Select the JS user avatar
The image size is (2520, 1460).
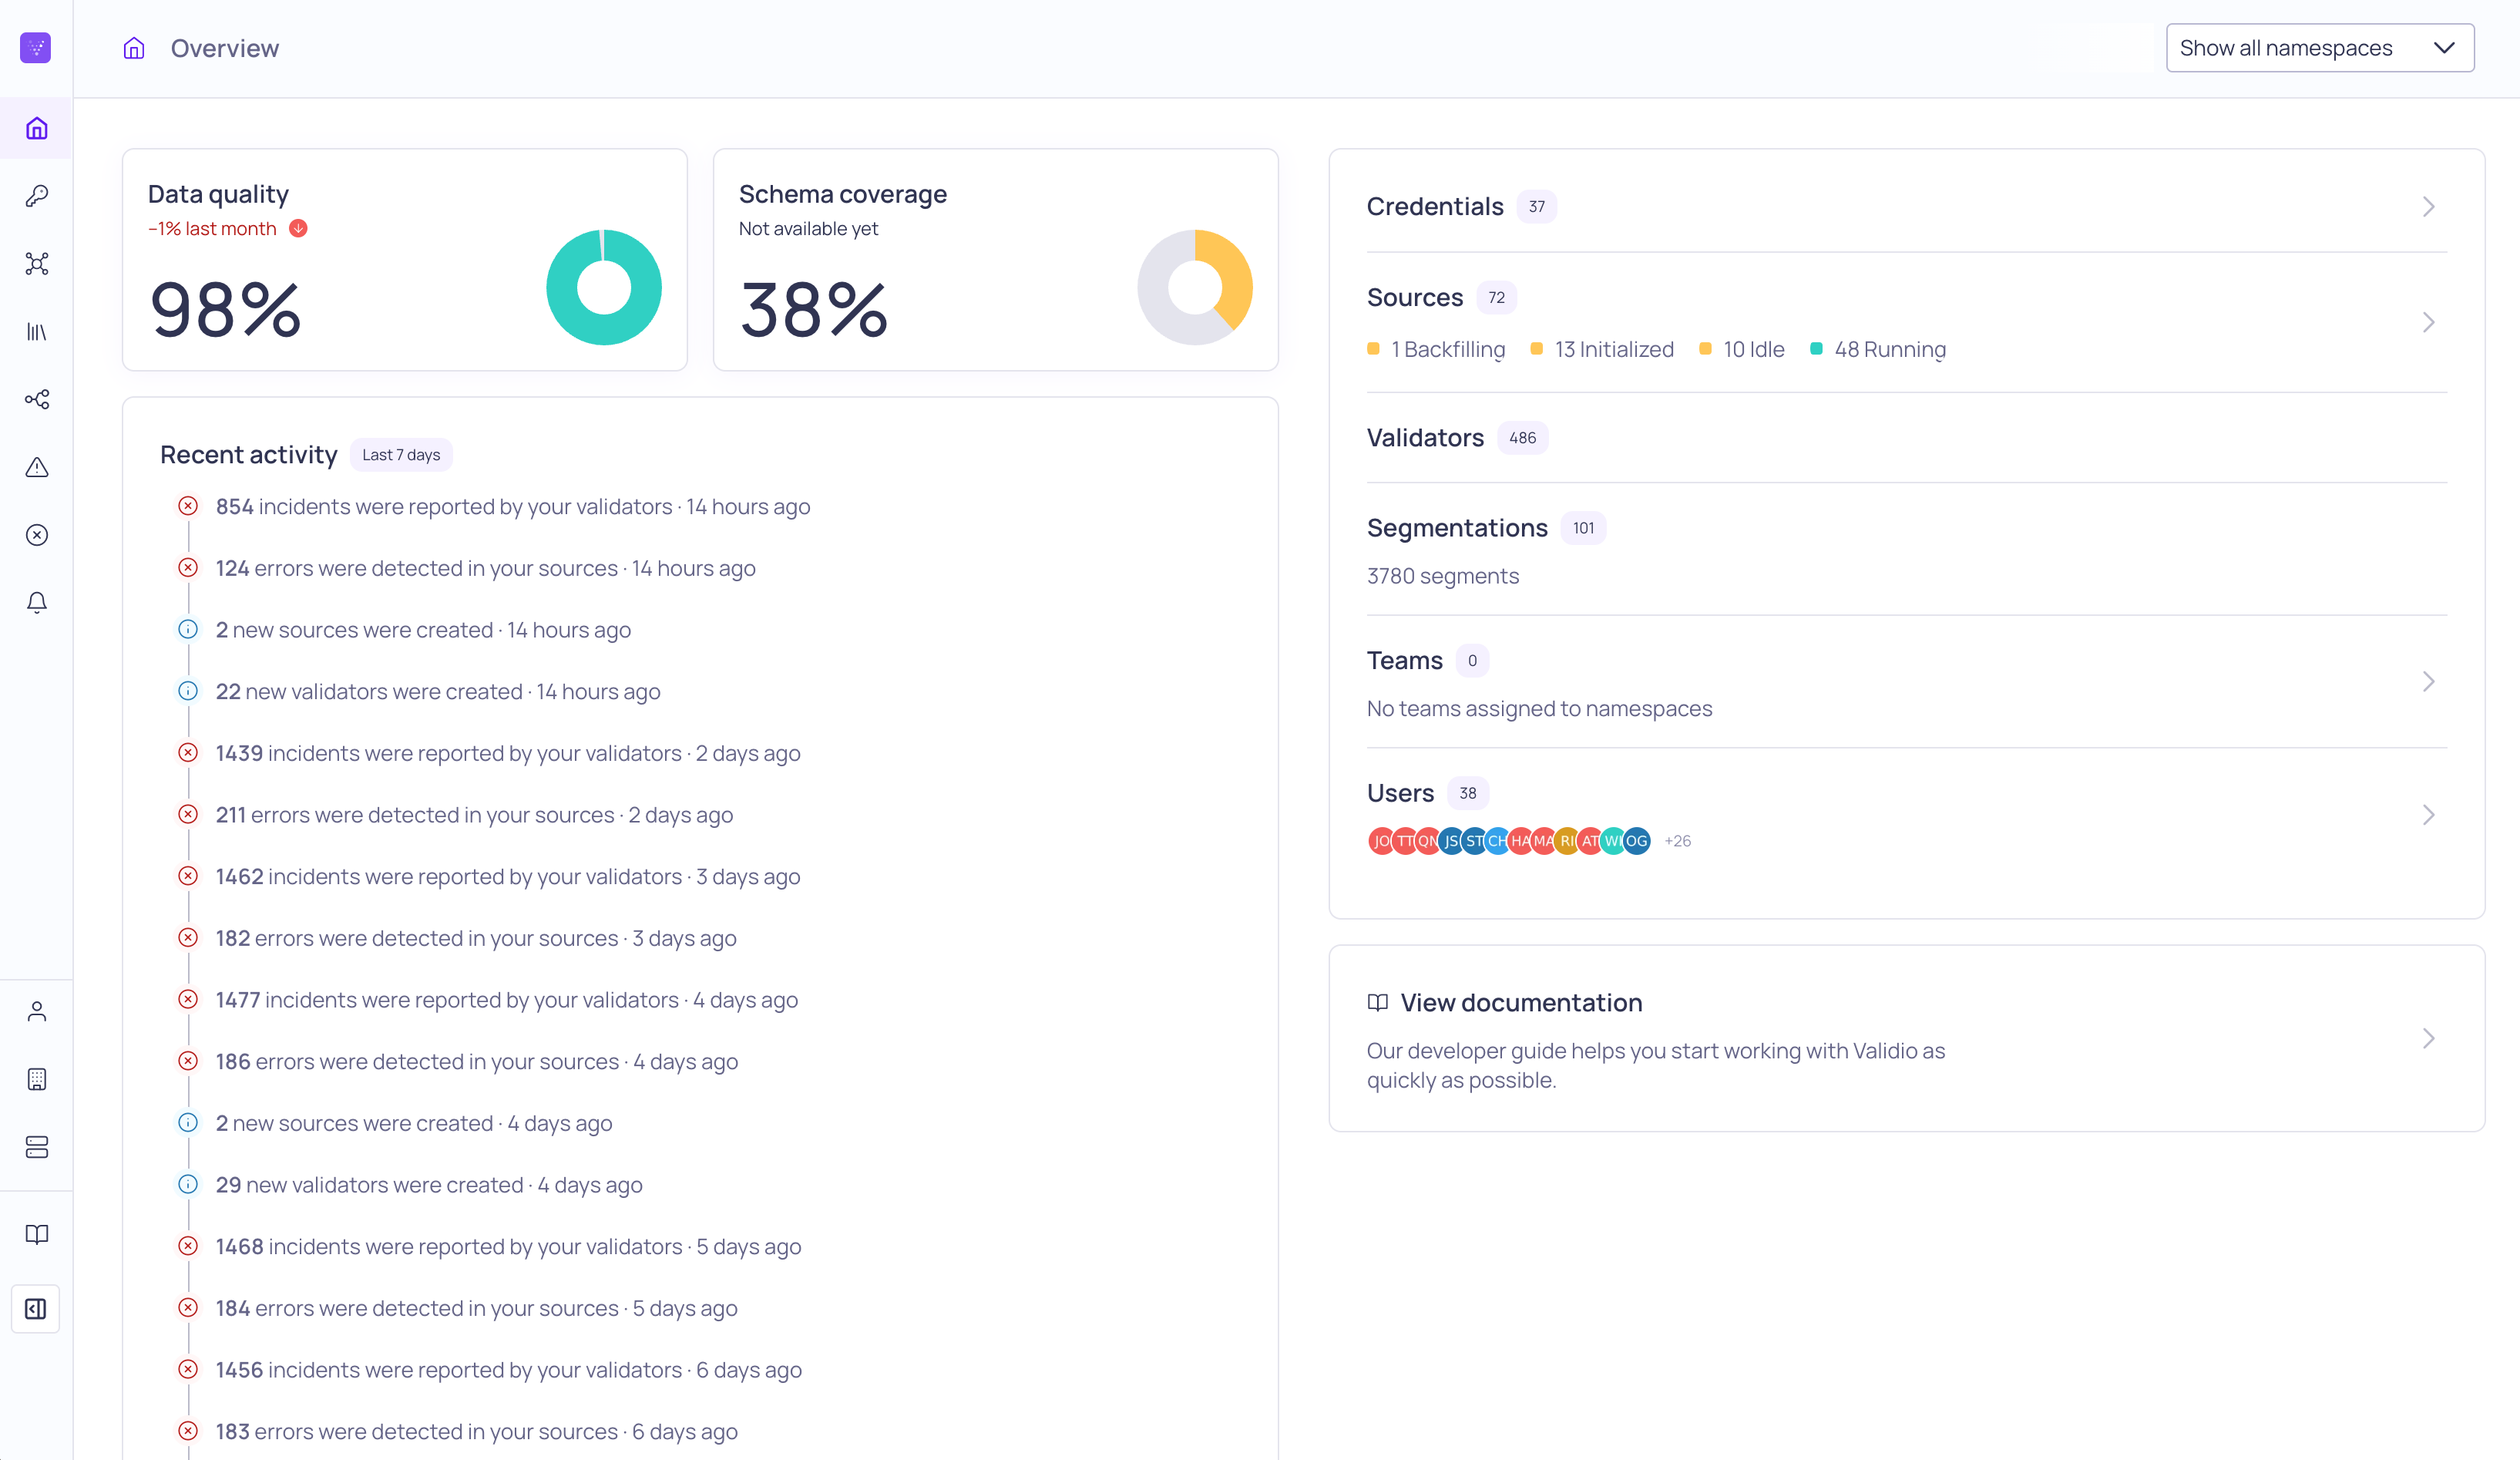[1451, 841]
